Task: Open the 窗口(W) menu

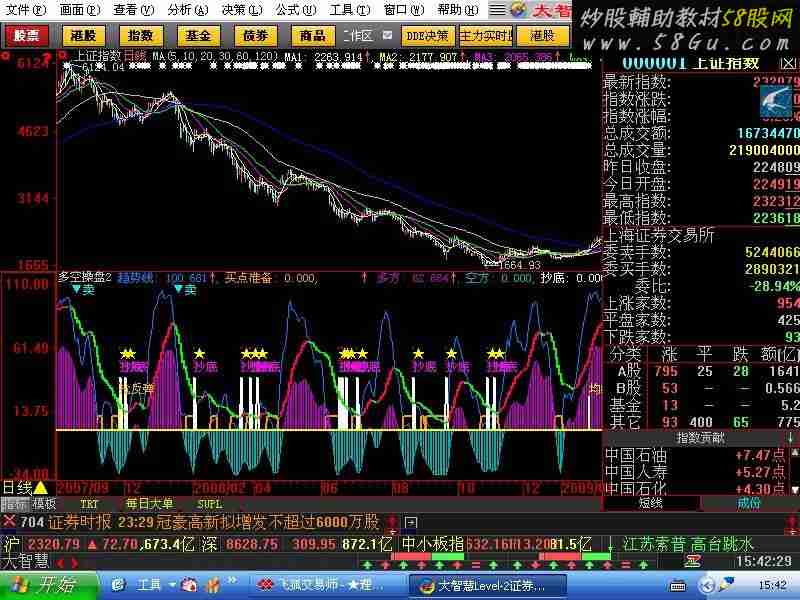Action: coord(404,10)
